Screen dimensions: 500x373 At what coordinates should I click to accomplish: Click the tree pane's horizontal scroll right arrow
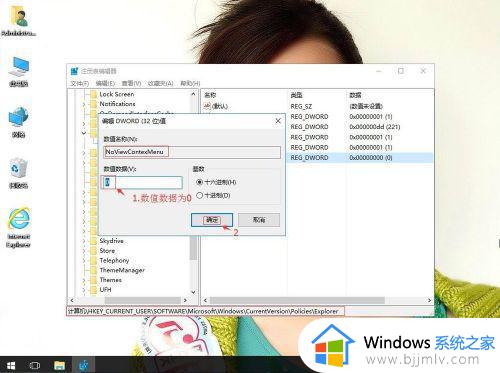tap(185, 300)
